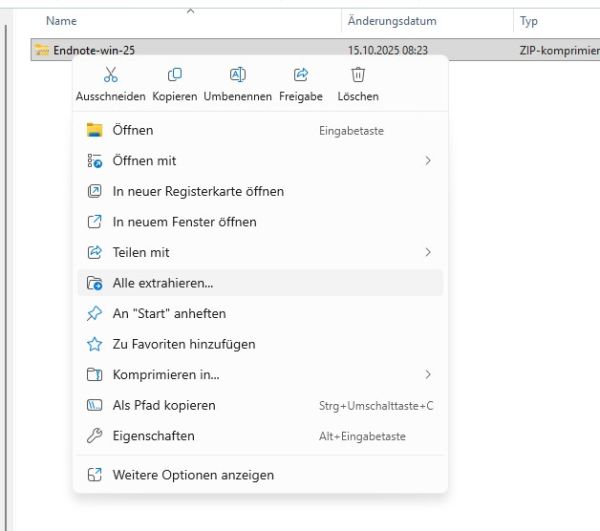Screen dimensions: 600x531
Task: Choose In neuer Registerkarte öffnen
Action: point(198,191)
